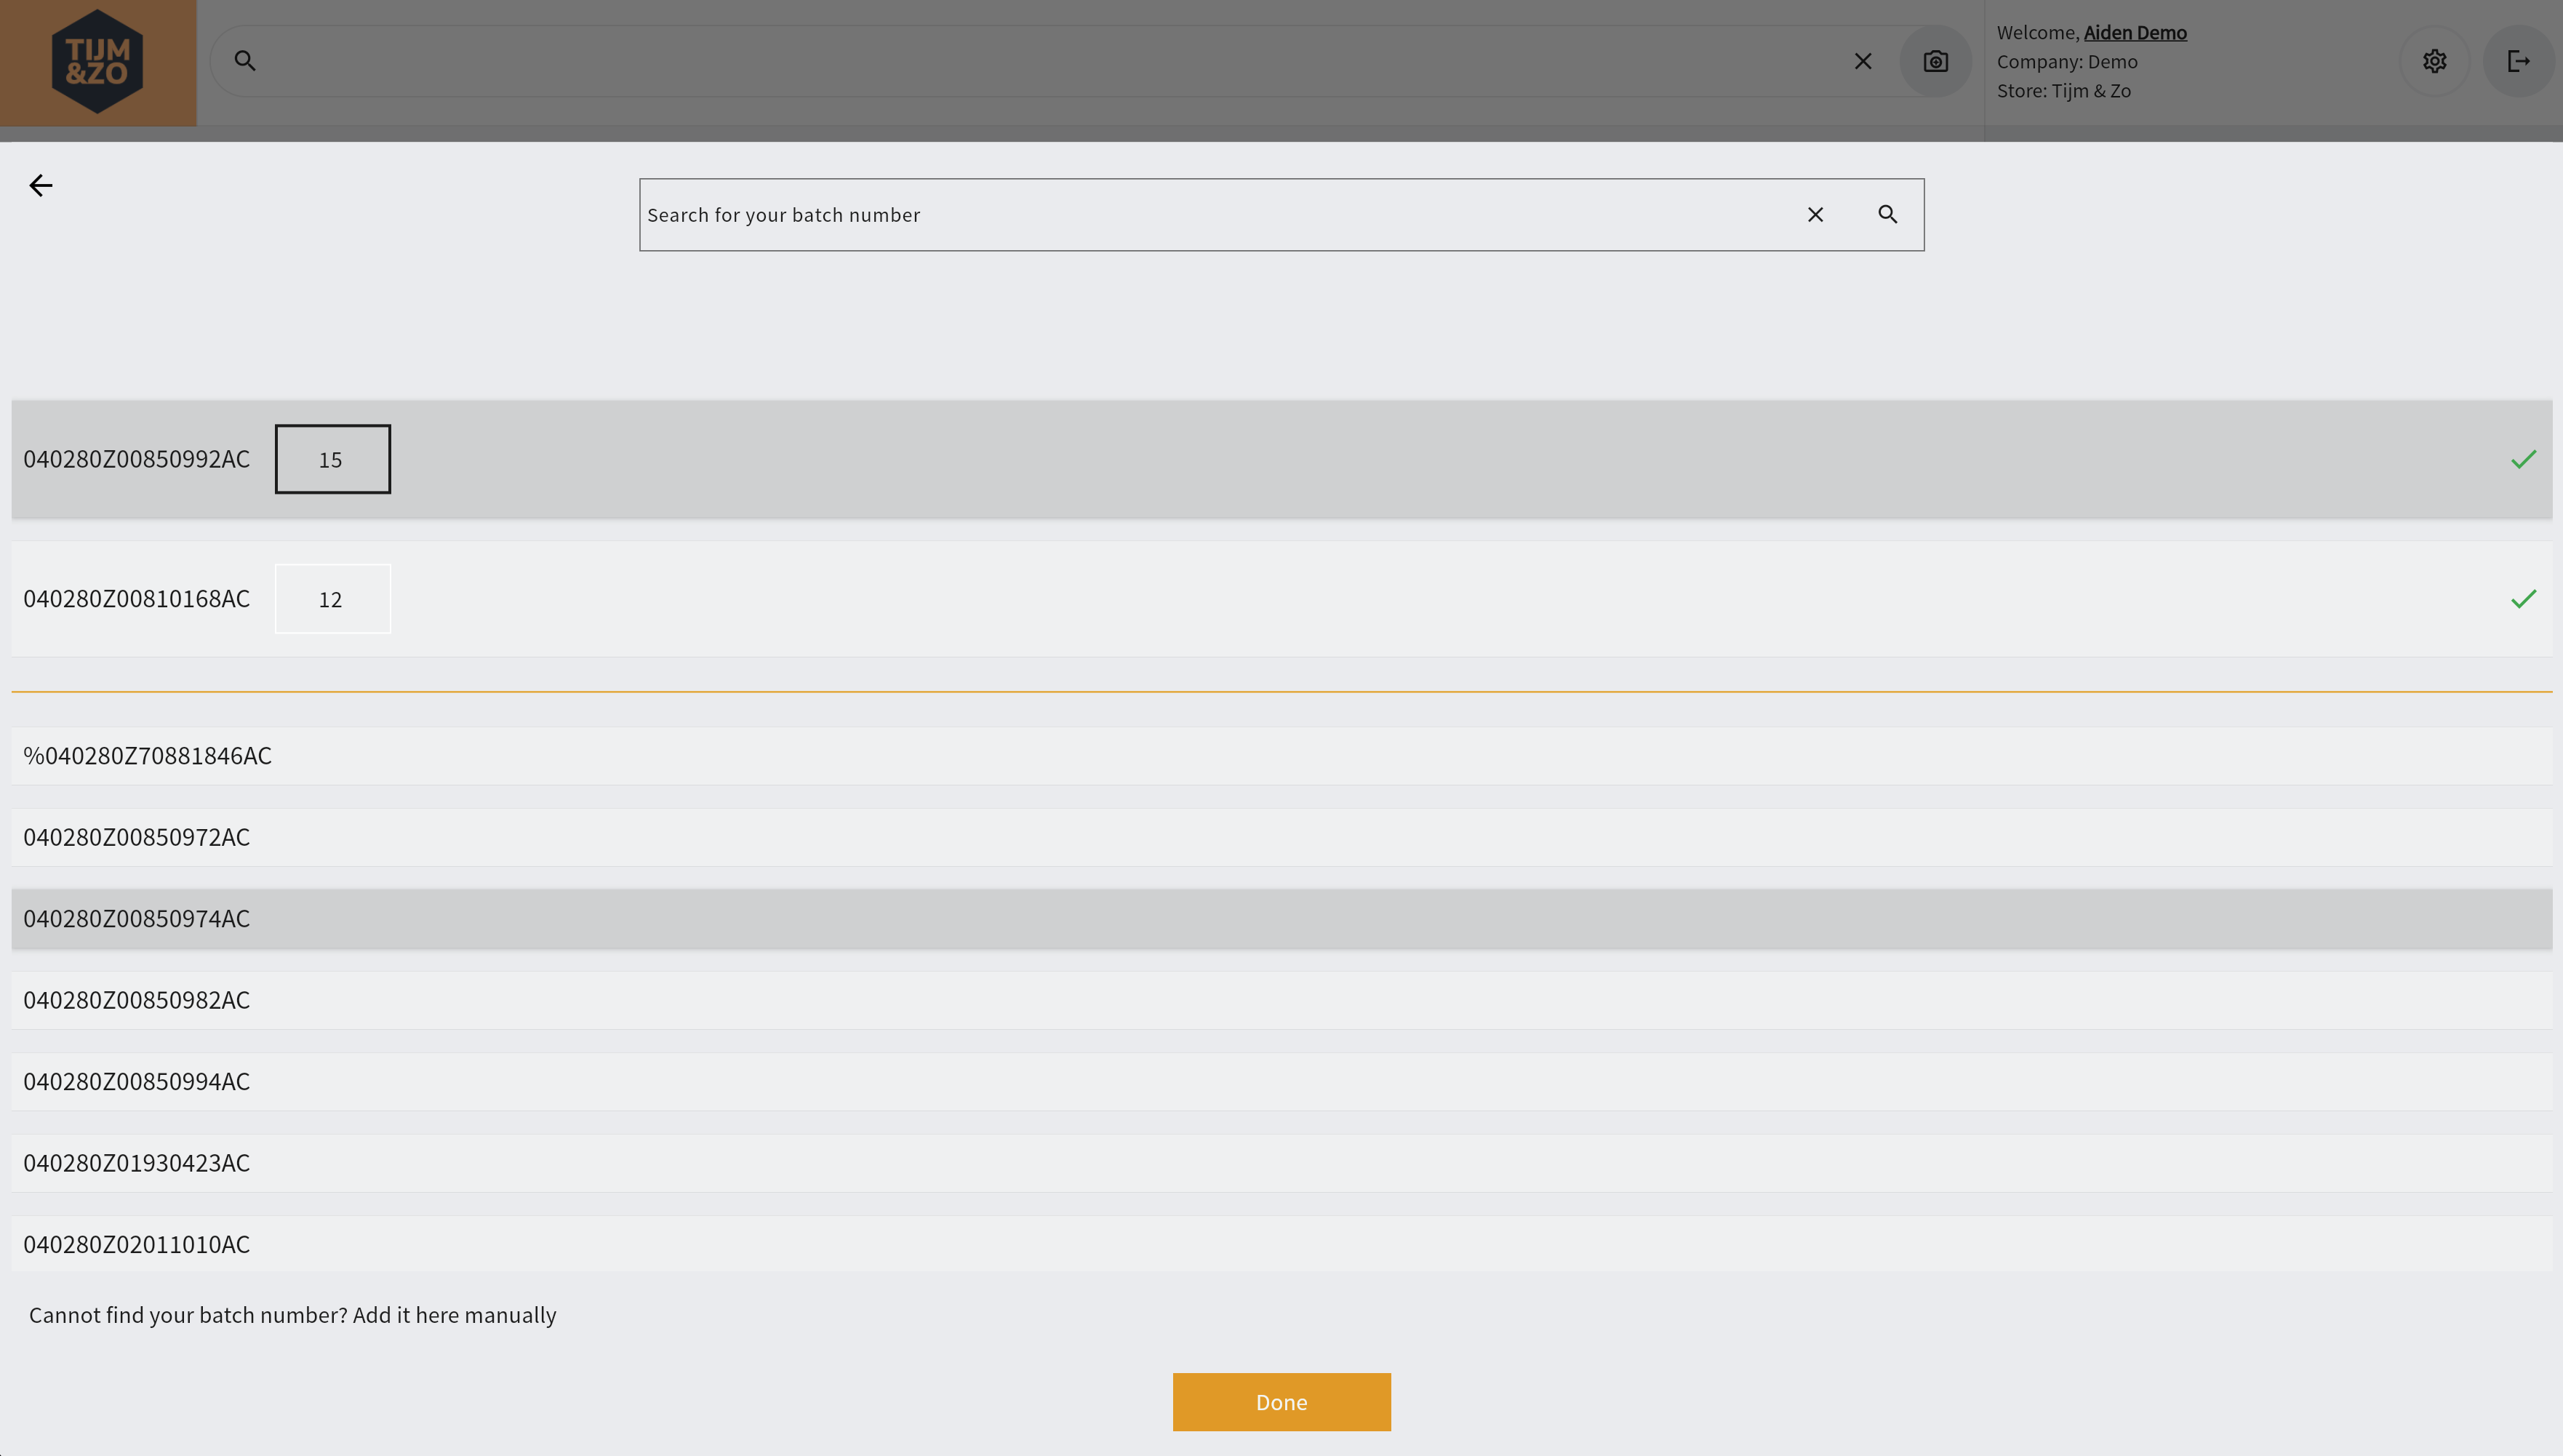Click the back arrow icon
Image resolution: width=2563 pixels, height=1456 pixels.
pos(41,185)
